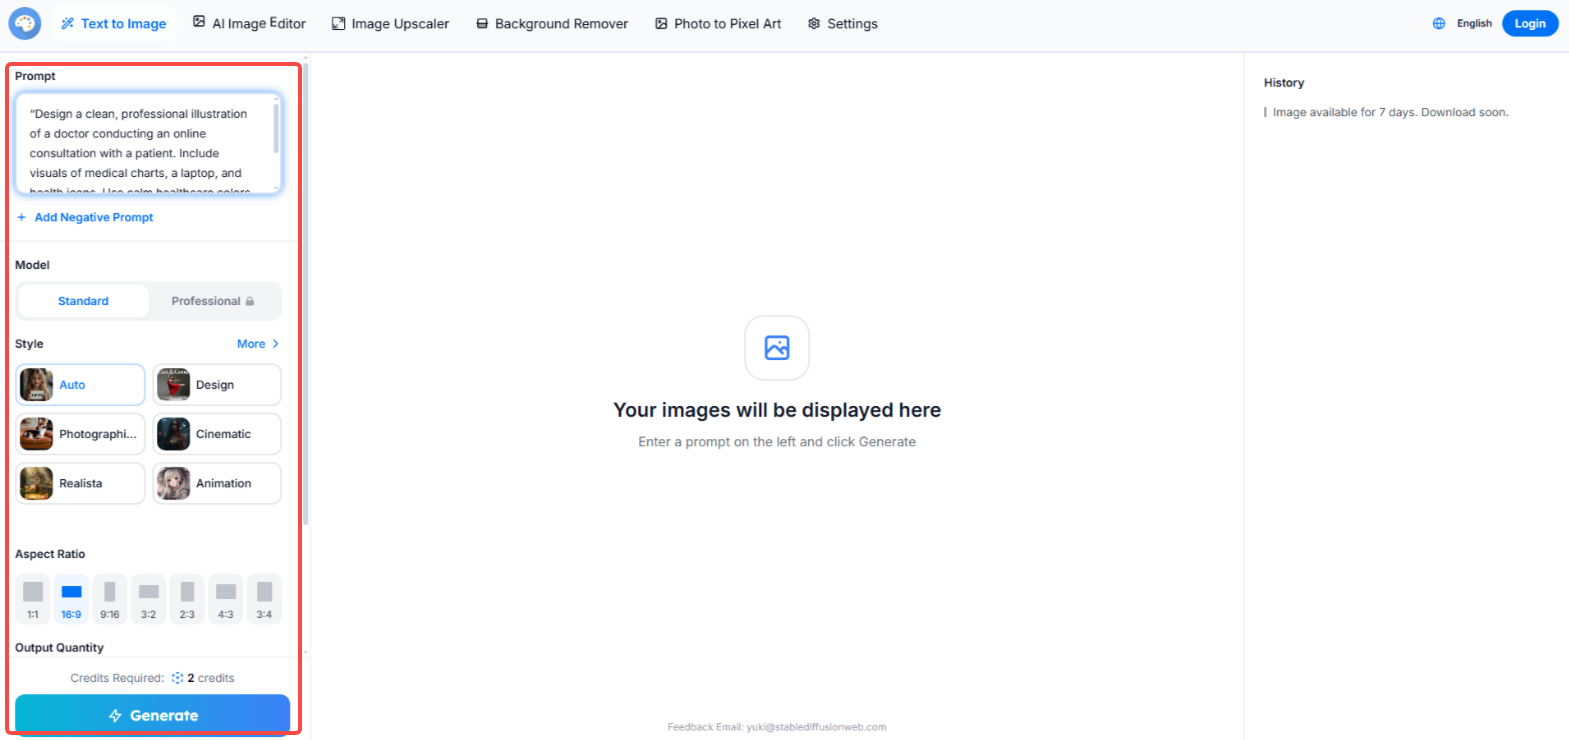Select 2:3 aspect ratio

pyautogui.click(x=187, y=599)
